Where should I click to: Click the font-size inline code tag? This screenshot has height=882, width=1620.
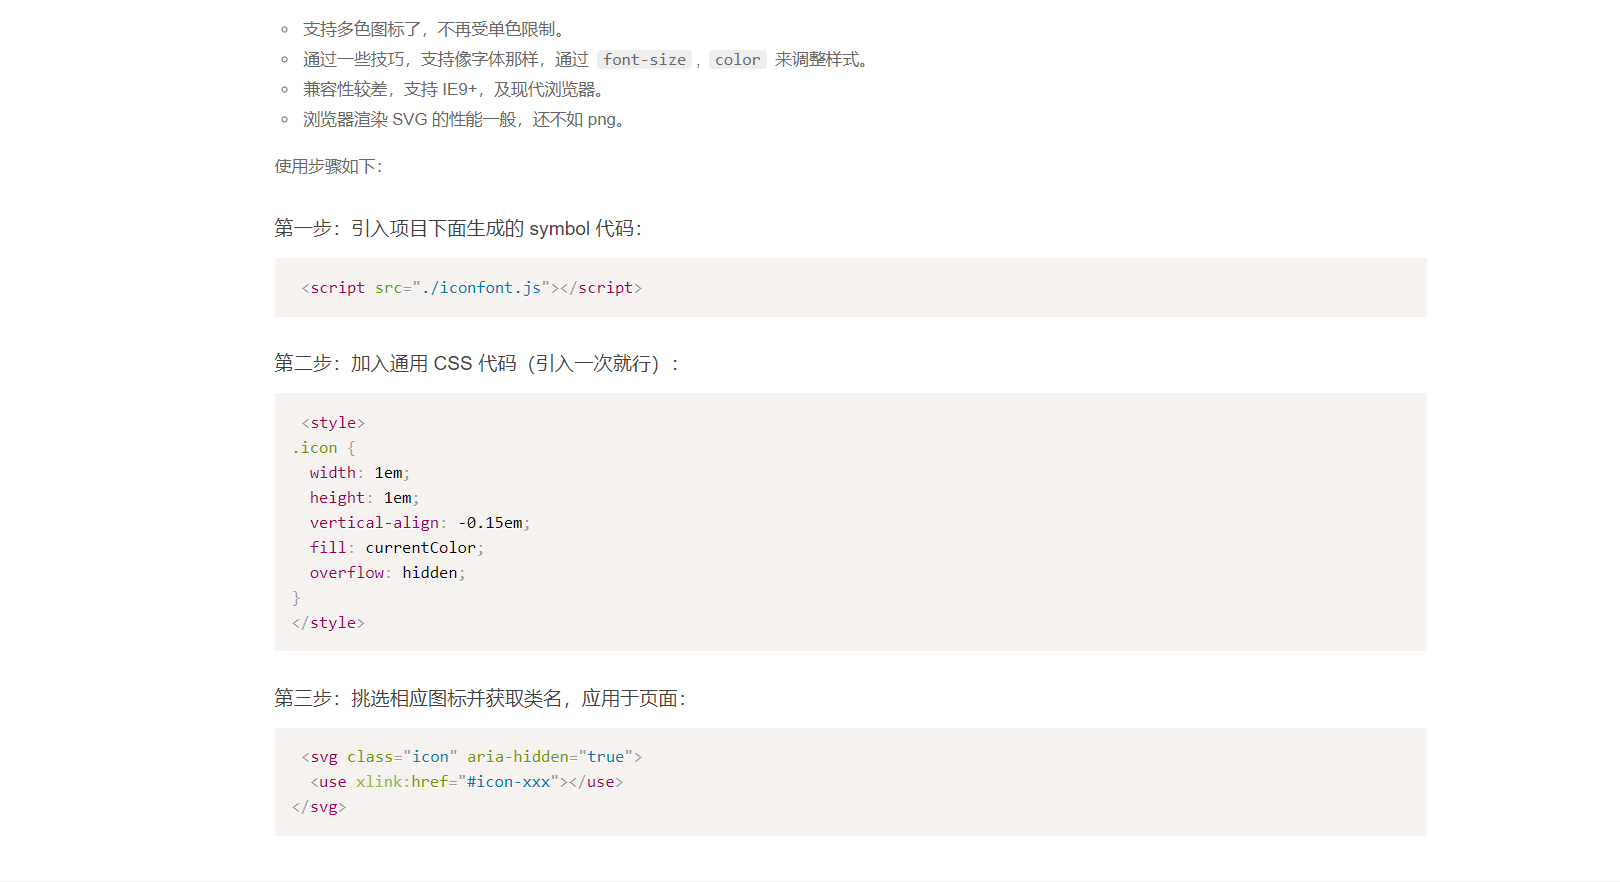coord(645,60)
